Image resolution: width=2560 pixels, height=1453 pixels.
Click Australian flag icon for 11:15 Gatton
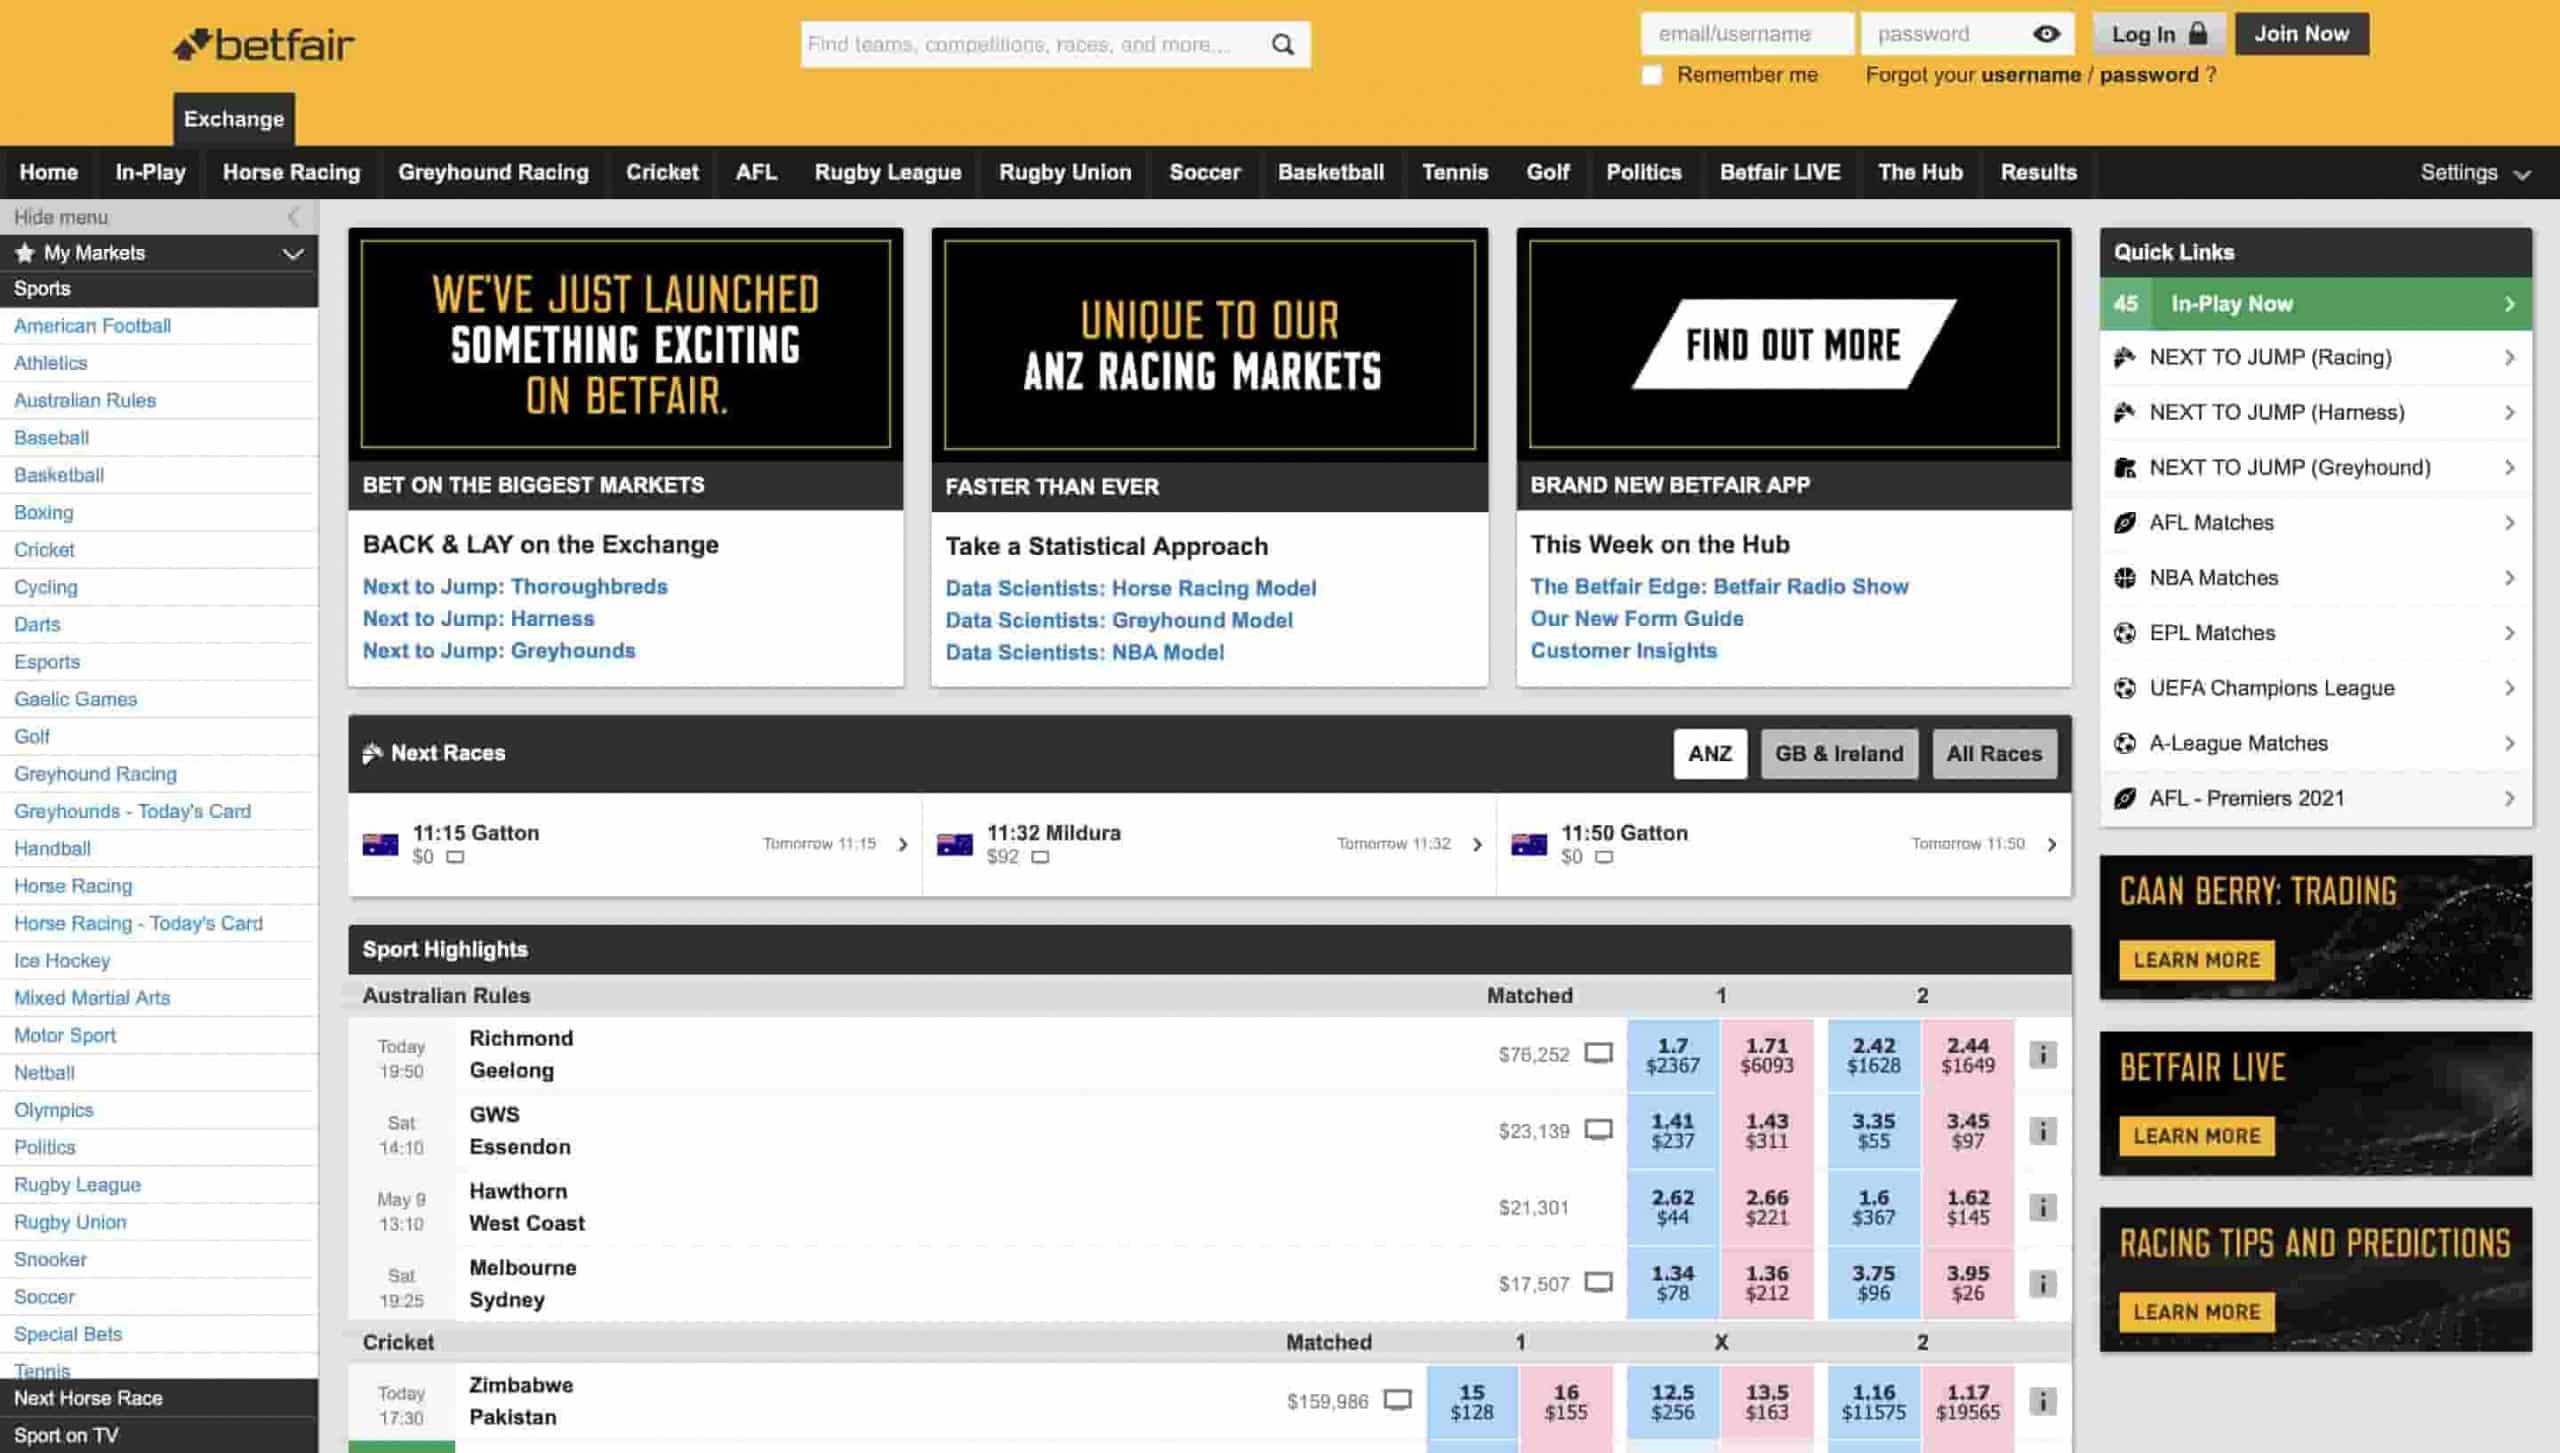tap(380, 845)
